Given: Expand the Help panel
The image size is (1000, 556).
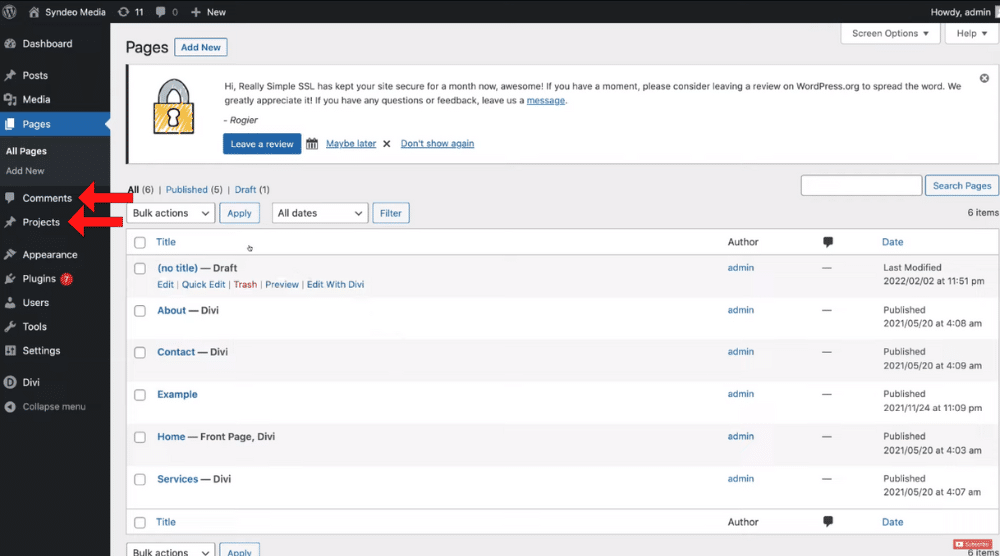Looking at the screenshot, I should (x=971, y=33).
